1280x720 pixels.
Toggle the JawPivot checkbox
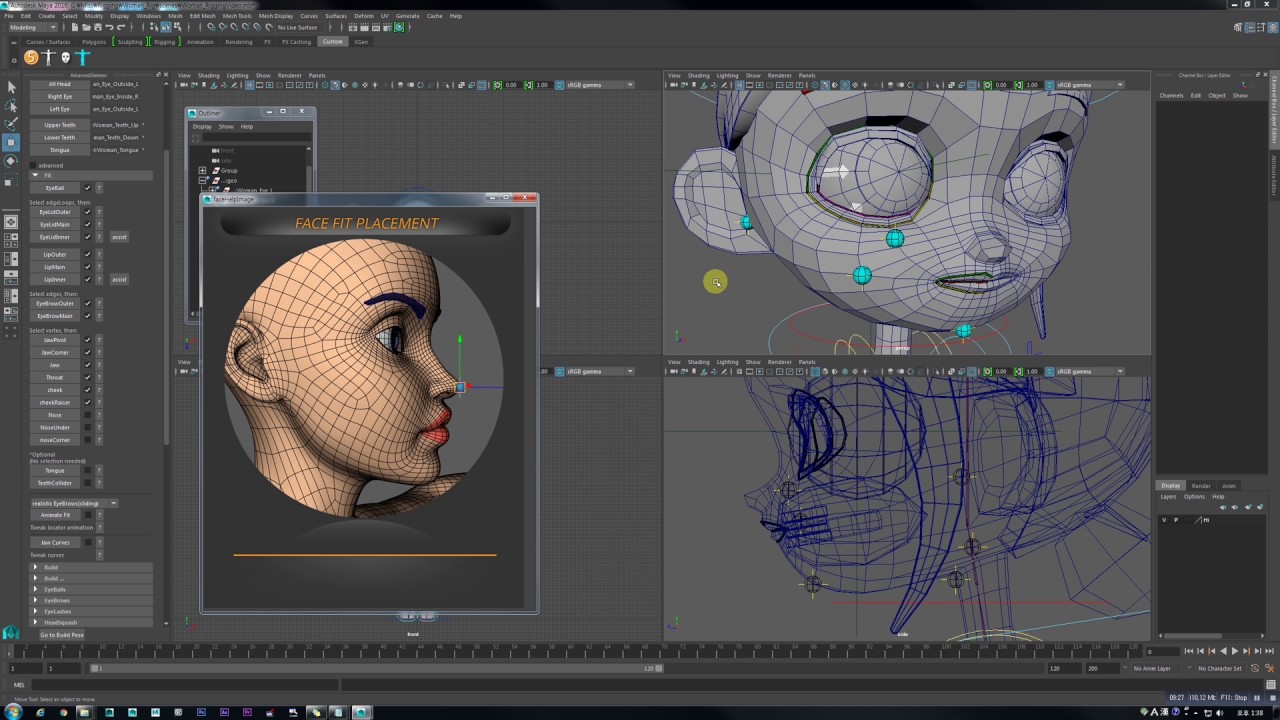click(x=87, y=340)
